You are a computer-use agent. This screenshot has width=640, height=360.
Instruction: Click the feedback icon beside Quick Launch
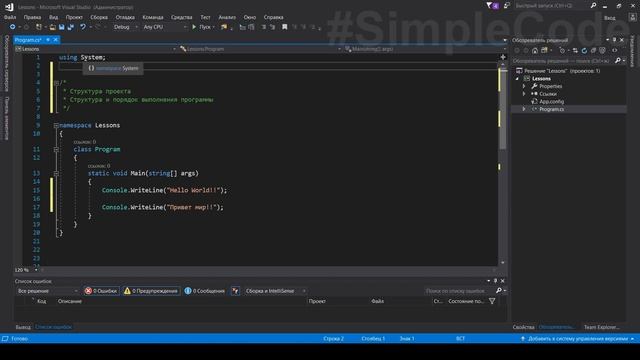[507, 6]
